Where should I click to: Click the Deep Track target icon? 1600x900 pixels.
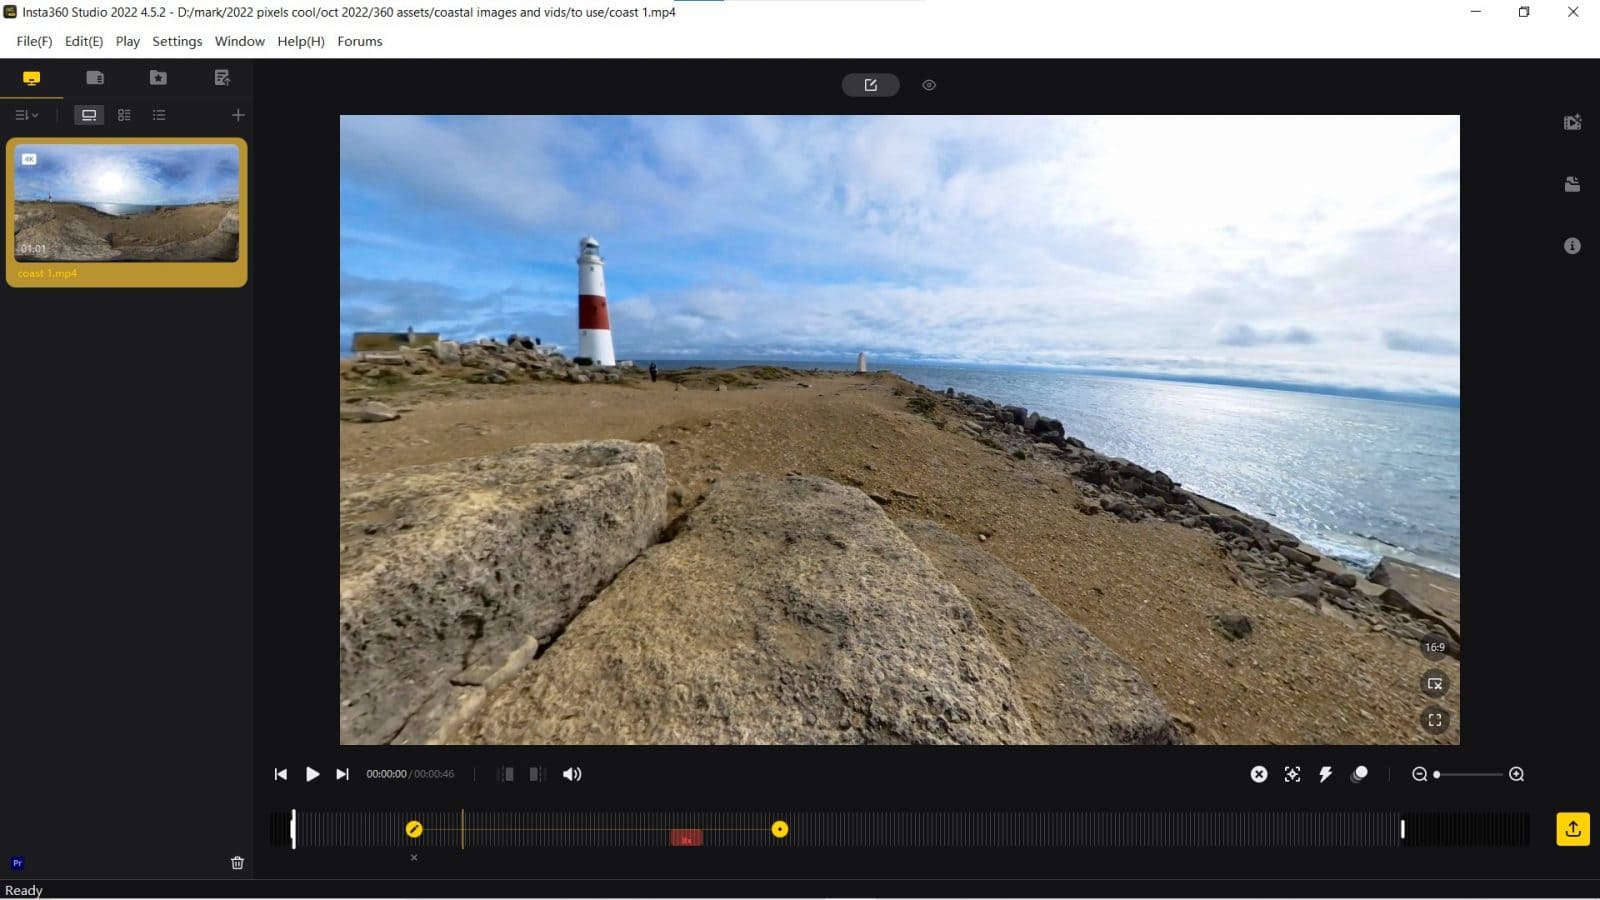coord(1292,774)
